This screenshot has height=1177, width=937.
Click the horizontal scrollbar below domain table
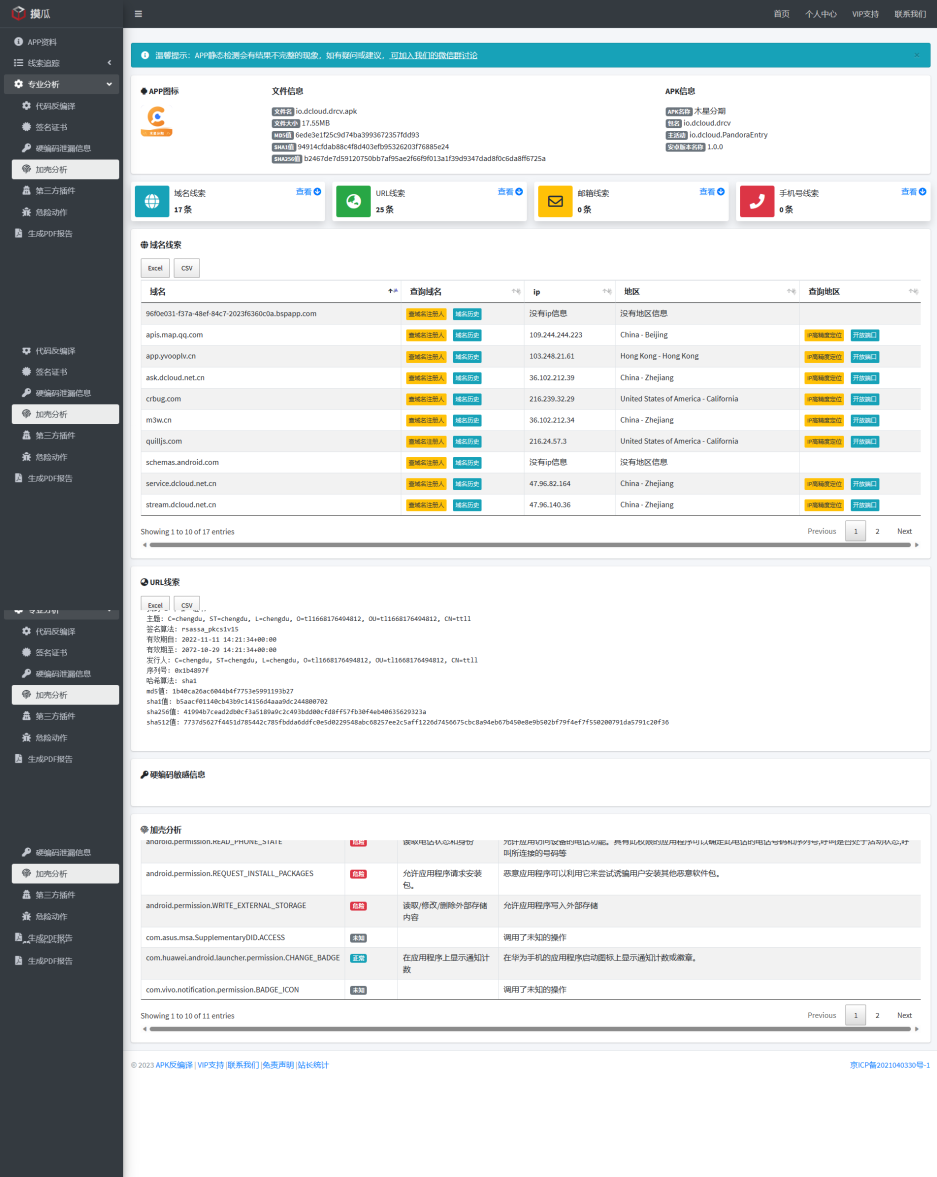530,545
